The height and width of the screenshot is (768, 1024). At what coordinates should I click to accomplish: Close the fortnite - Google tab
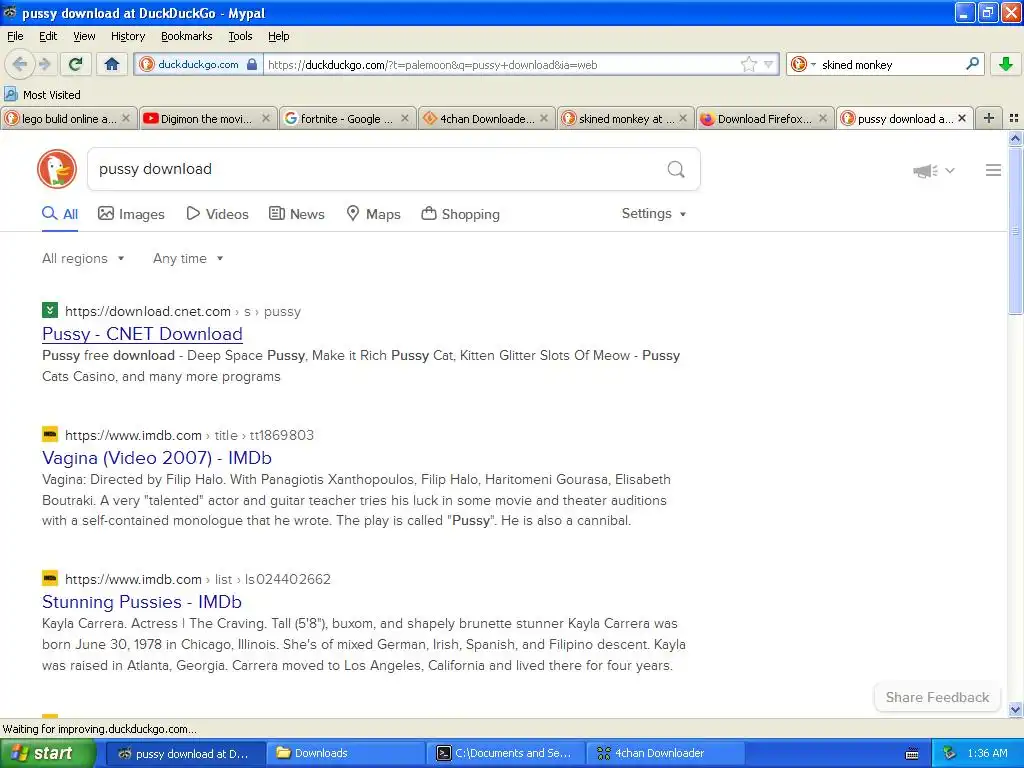coord(405,118)
